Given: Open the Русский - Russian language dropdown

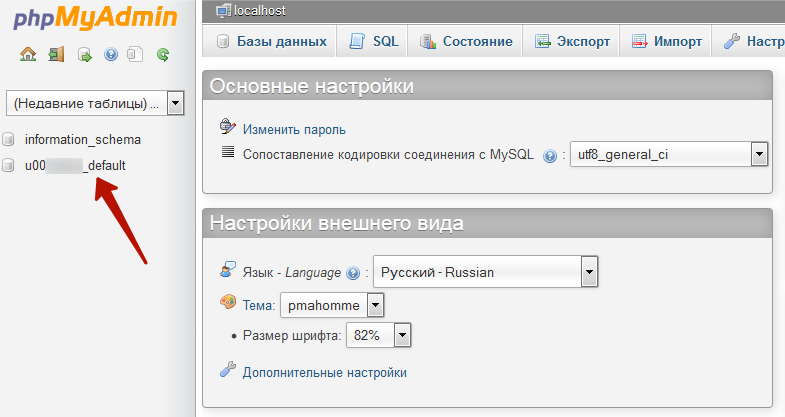Looking at the screenshot, I should [485, 271].
